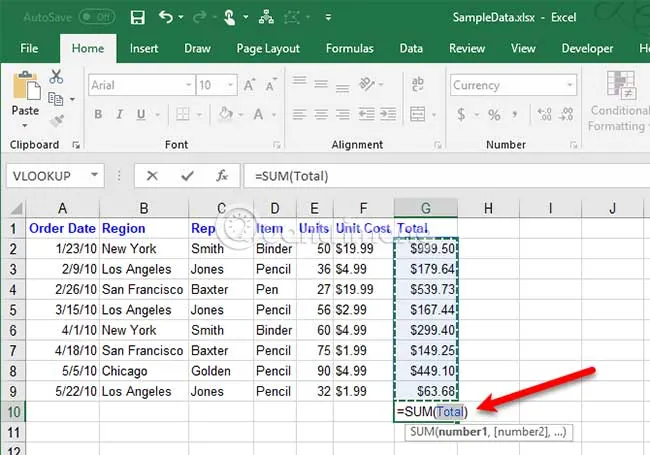The width and height of the screenshot is (650, 455).
Task: Toggle Italic formatting
Action: click(x=120, y=114)
